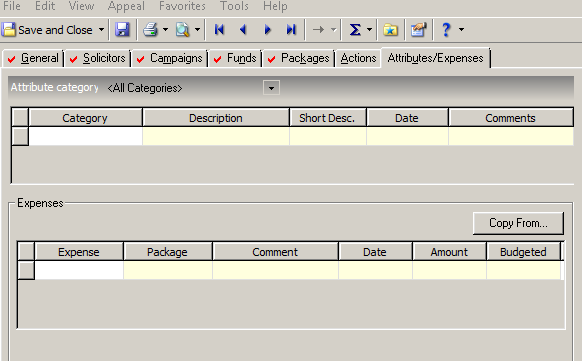Image resolution: width=582 pixels, height=361 pixels.
Task: Click the Comments column header
Action: 511,118
